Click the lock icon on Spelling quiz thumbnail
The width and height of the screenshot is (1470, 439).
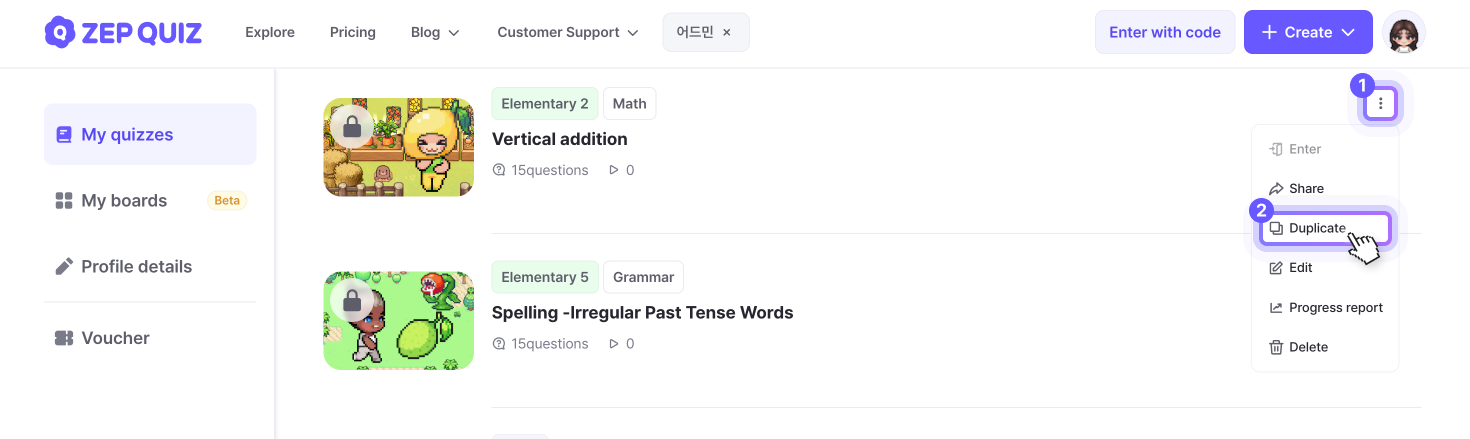point(351,300)
